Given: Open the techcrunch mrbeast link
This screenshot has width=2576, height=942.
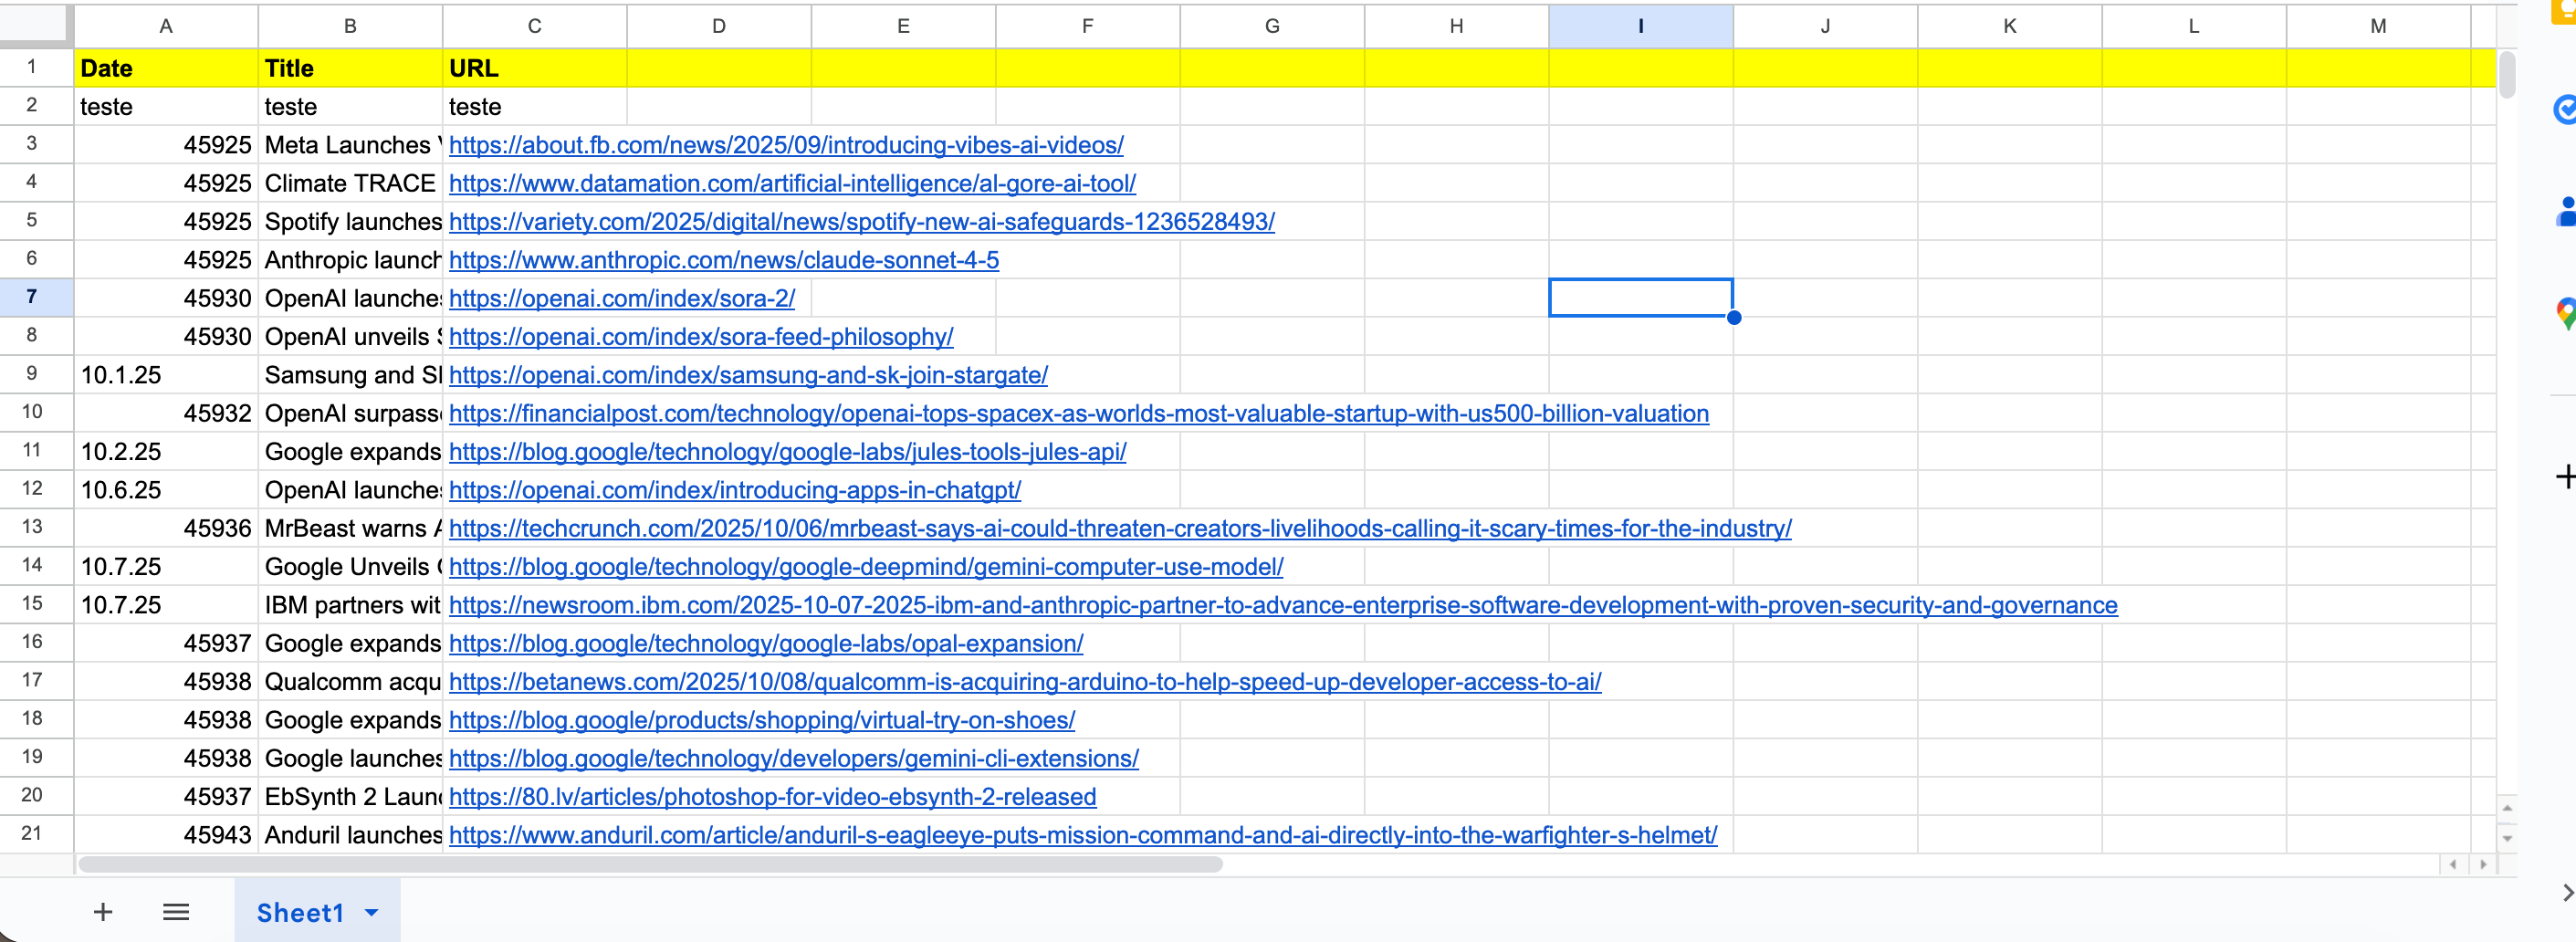Looking at the screenshot, I should 1120,528.
